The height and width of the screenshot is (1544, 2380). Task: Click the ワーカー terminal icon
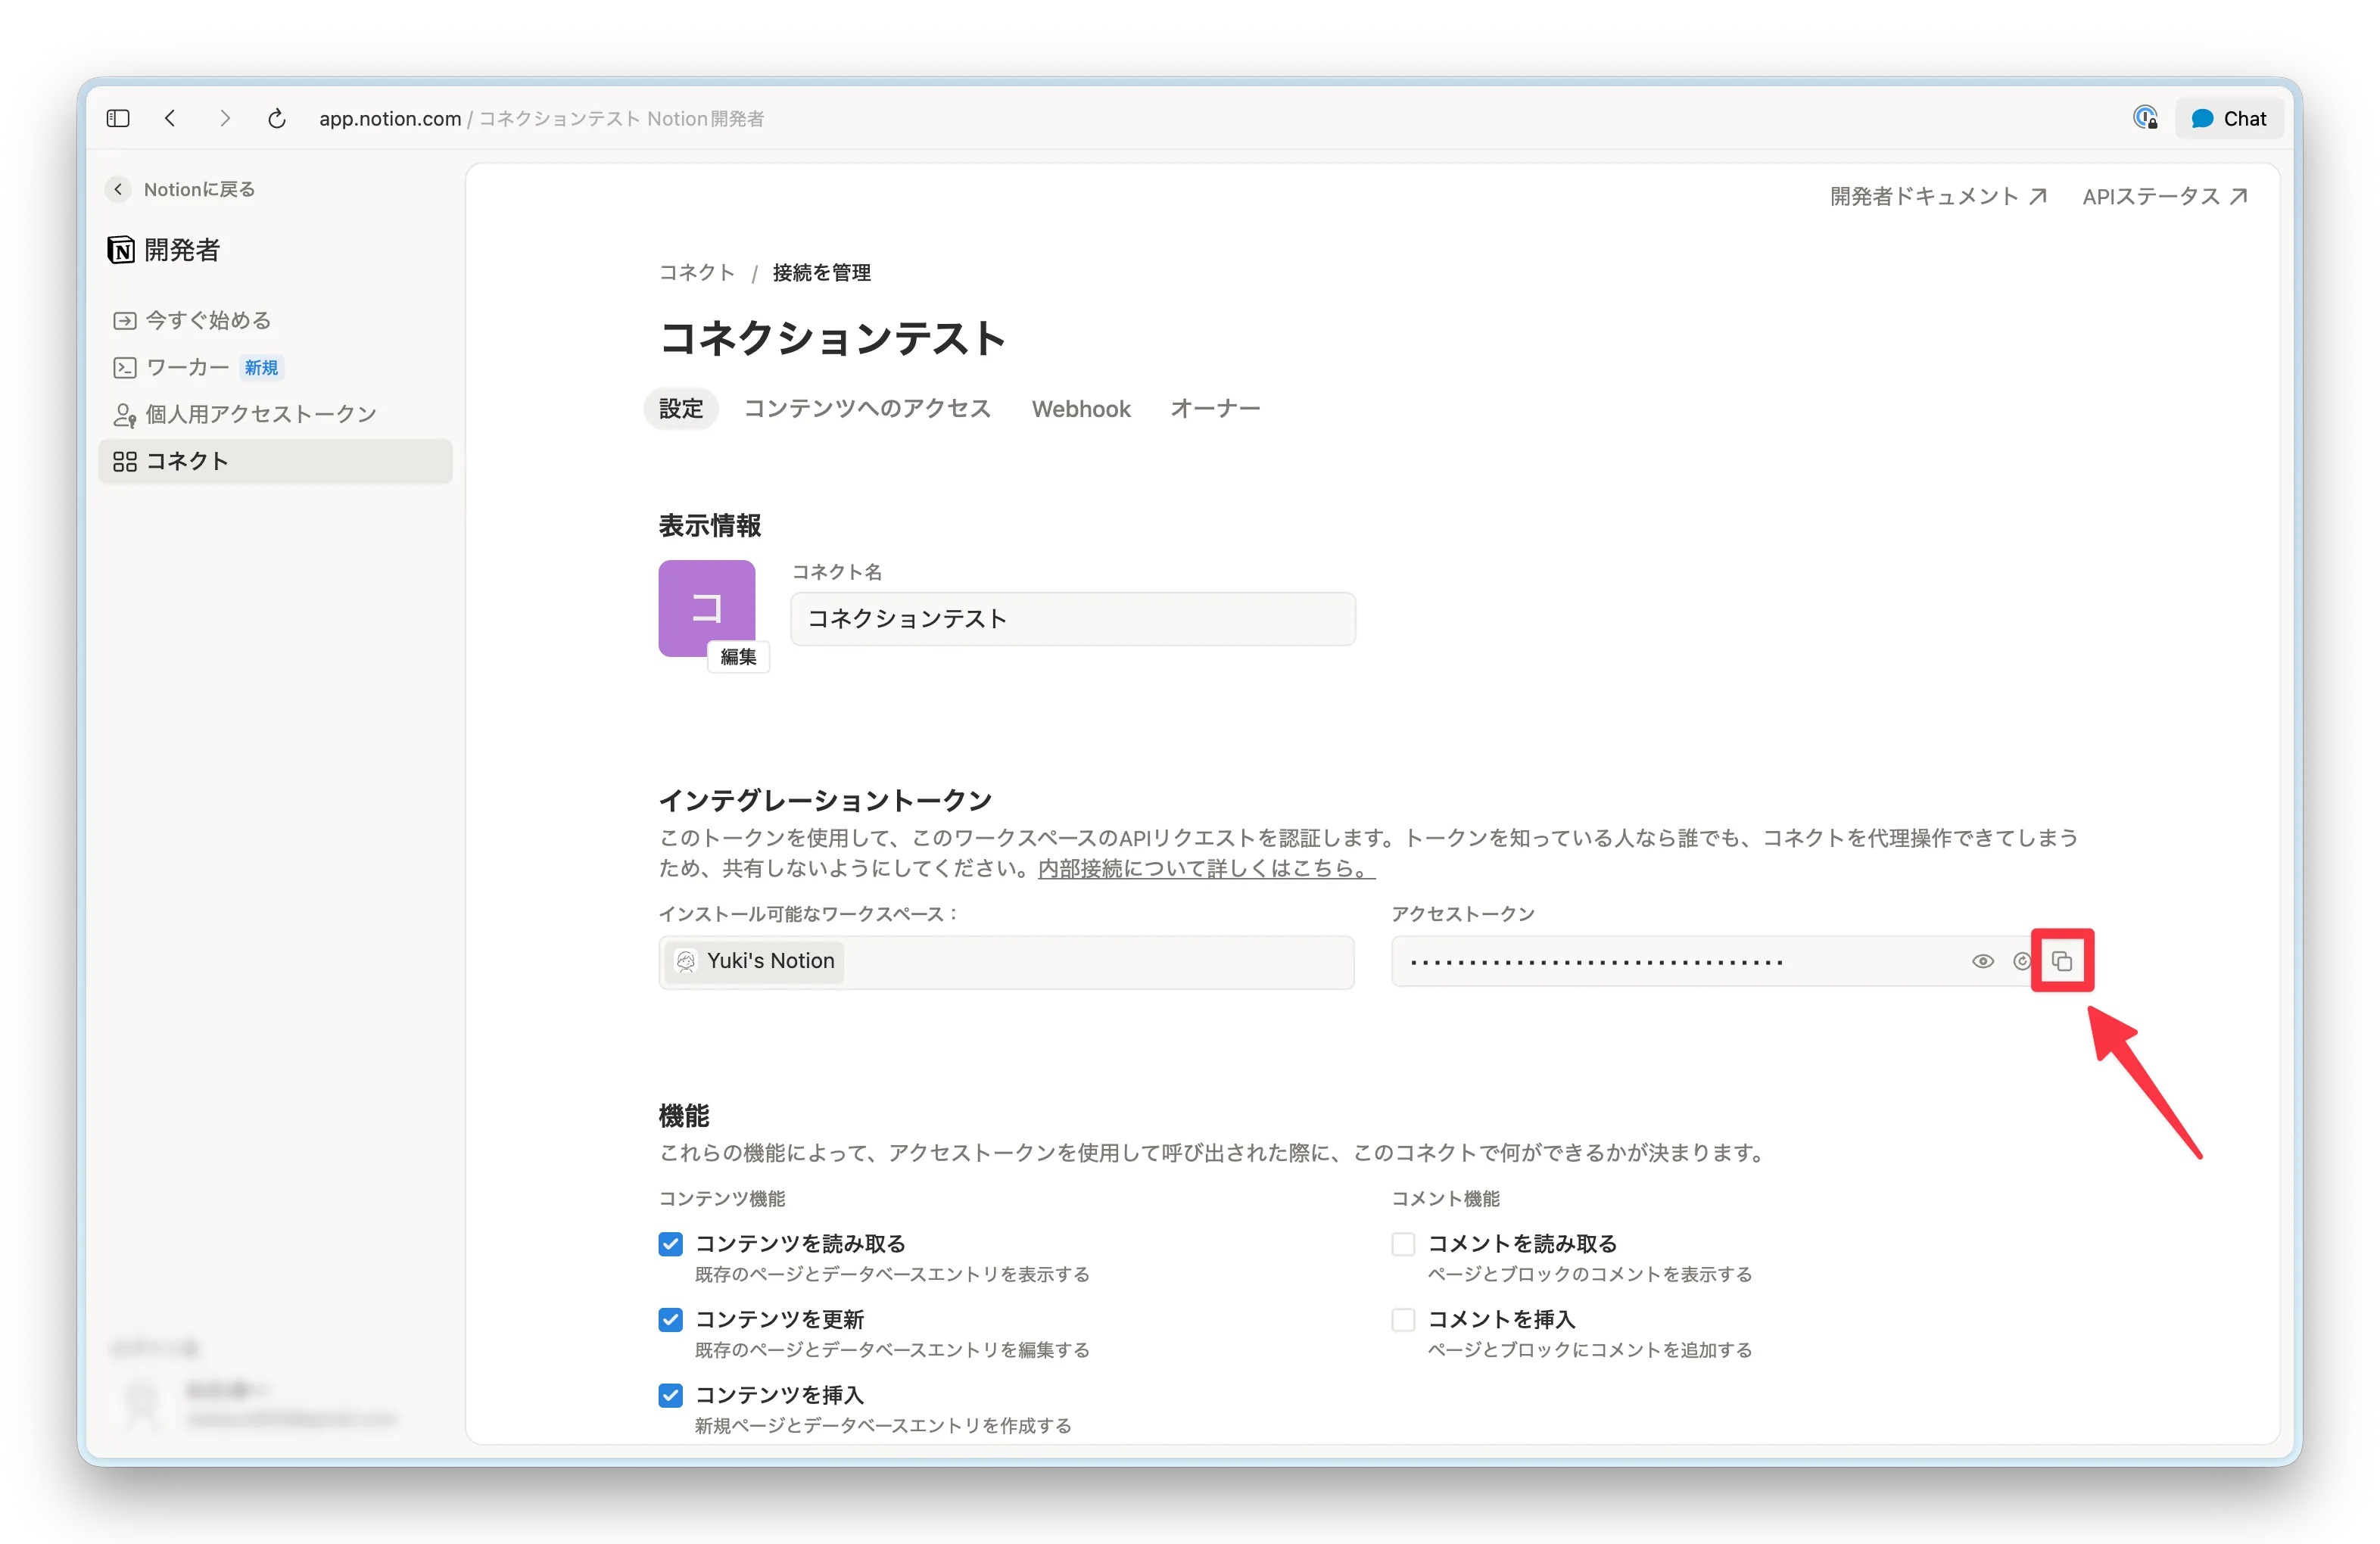tap(124, 367)
